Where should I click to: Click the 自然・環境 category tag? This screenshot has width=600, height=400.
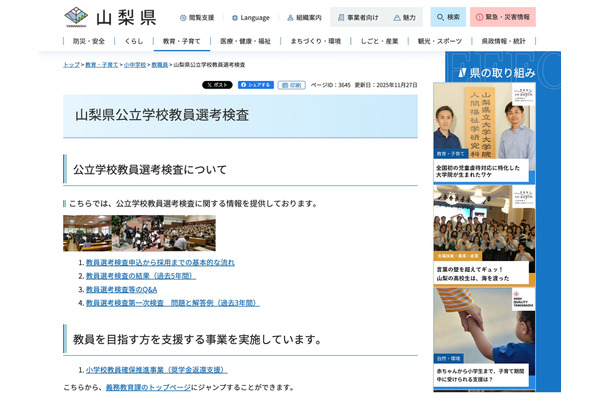coord(448,359)
